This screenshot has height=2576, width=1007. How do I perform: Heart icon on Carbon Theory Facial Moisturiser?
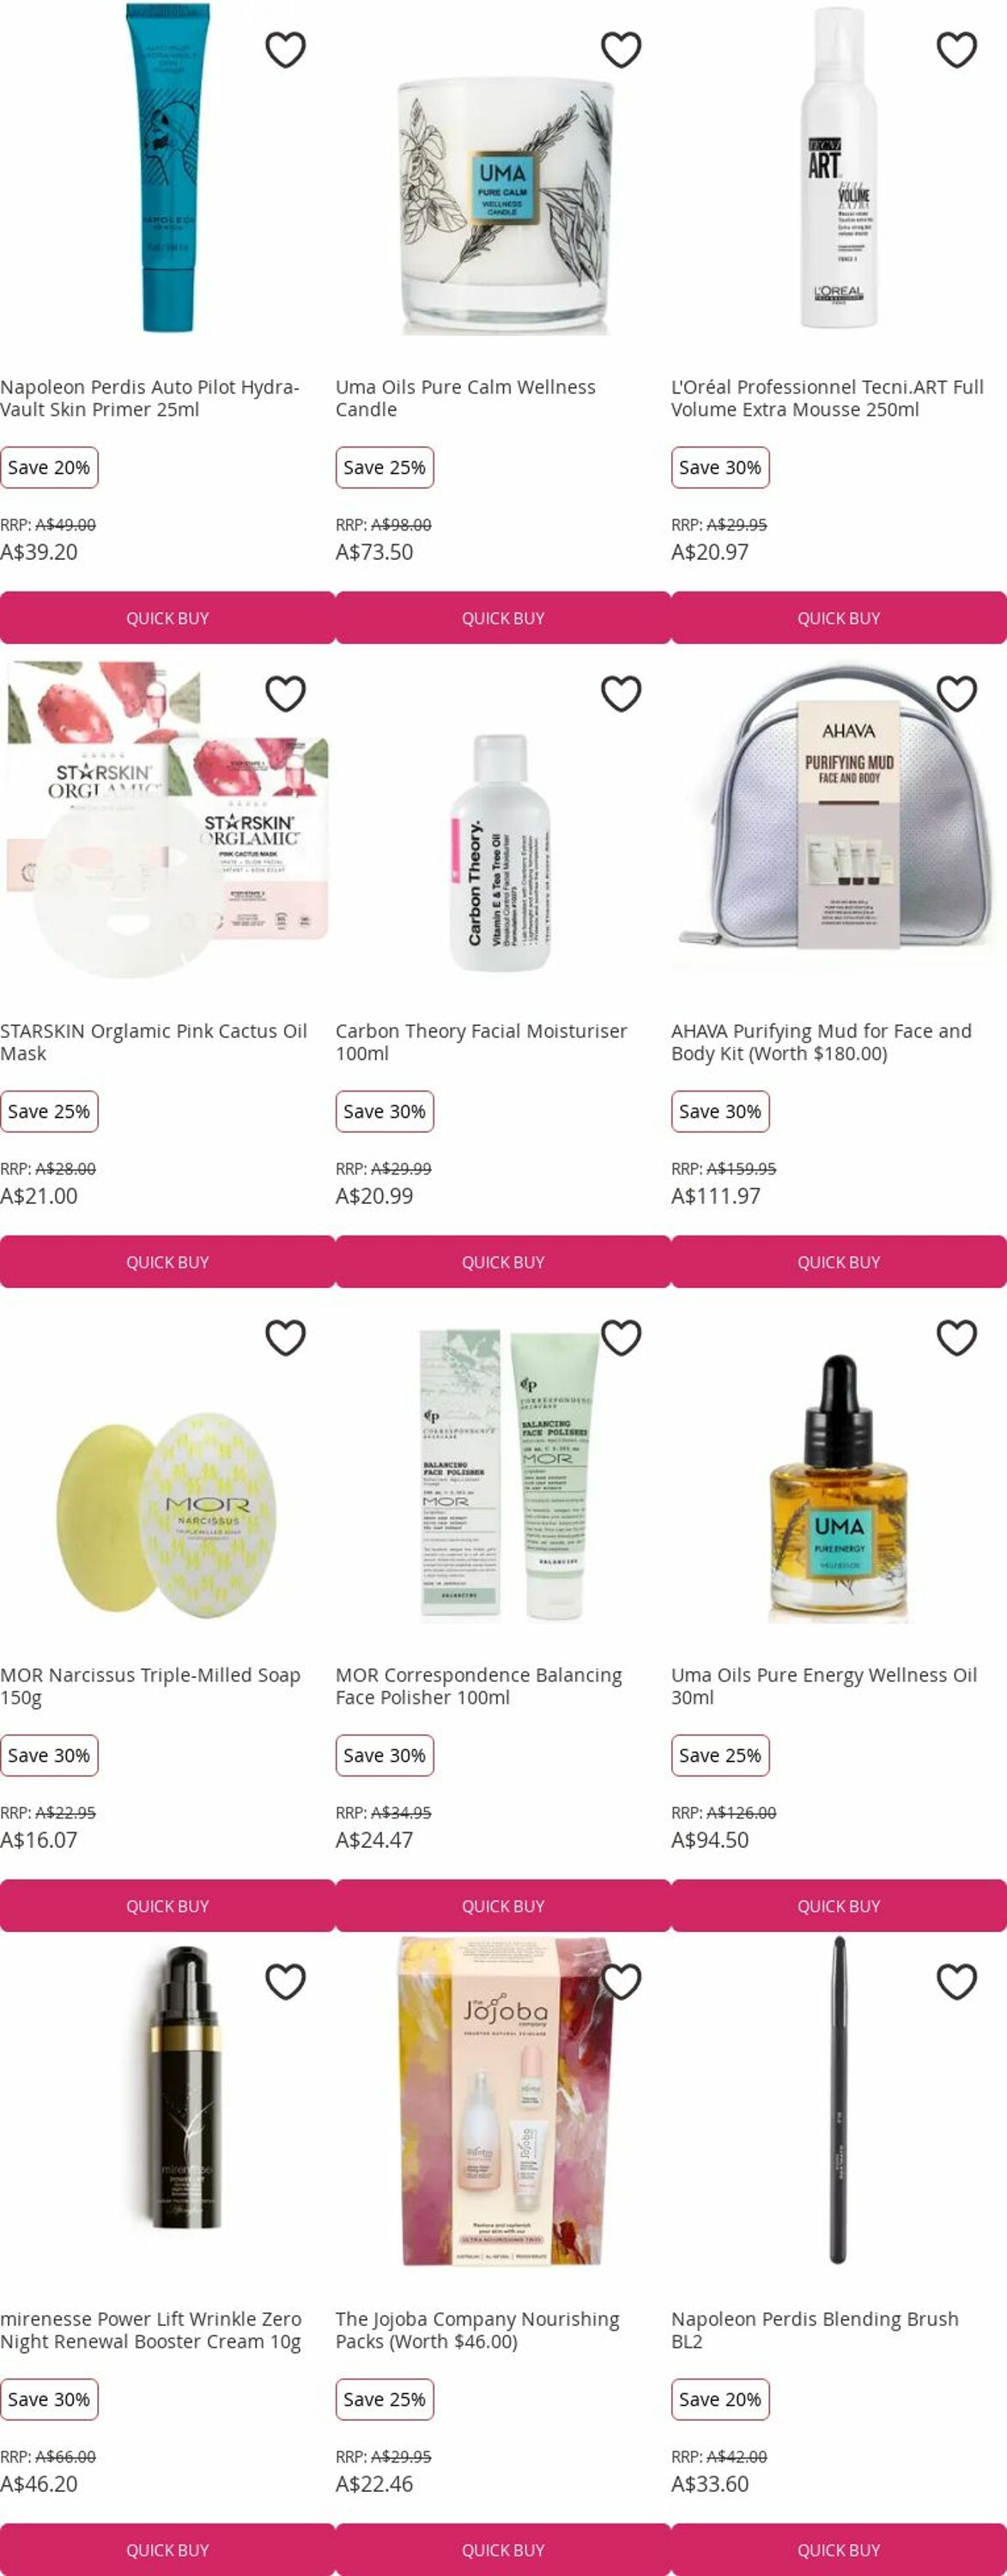[x=621, y=693]
